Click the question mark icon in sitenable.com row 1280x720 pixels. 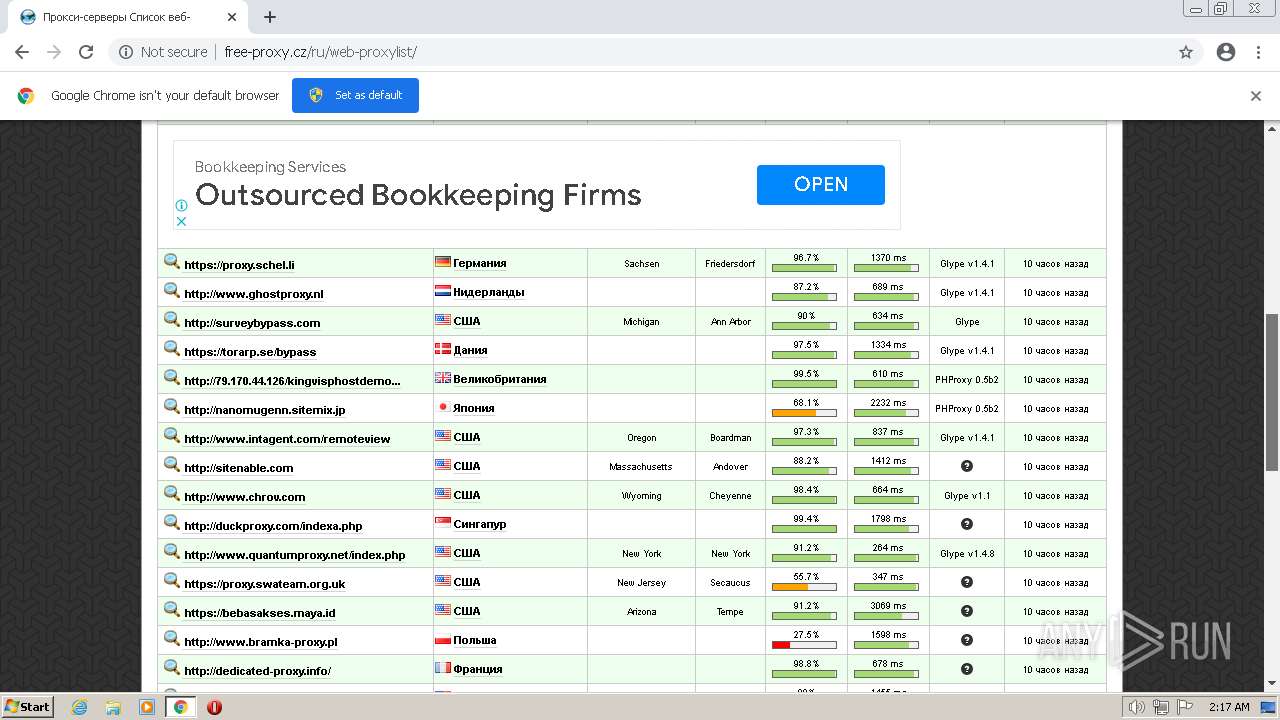tap(967, 466)
